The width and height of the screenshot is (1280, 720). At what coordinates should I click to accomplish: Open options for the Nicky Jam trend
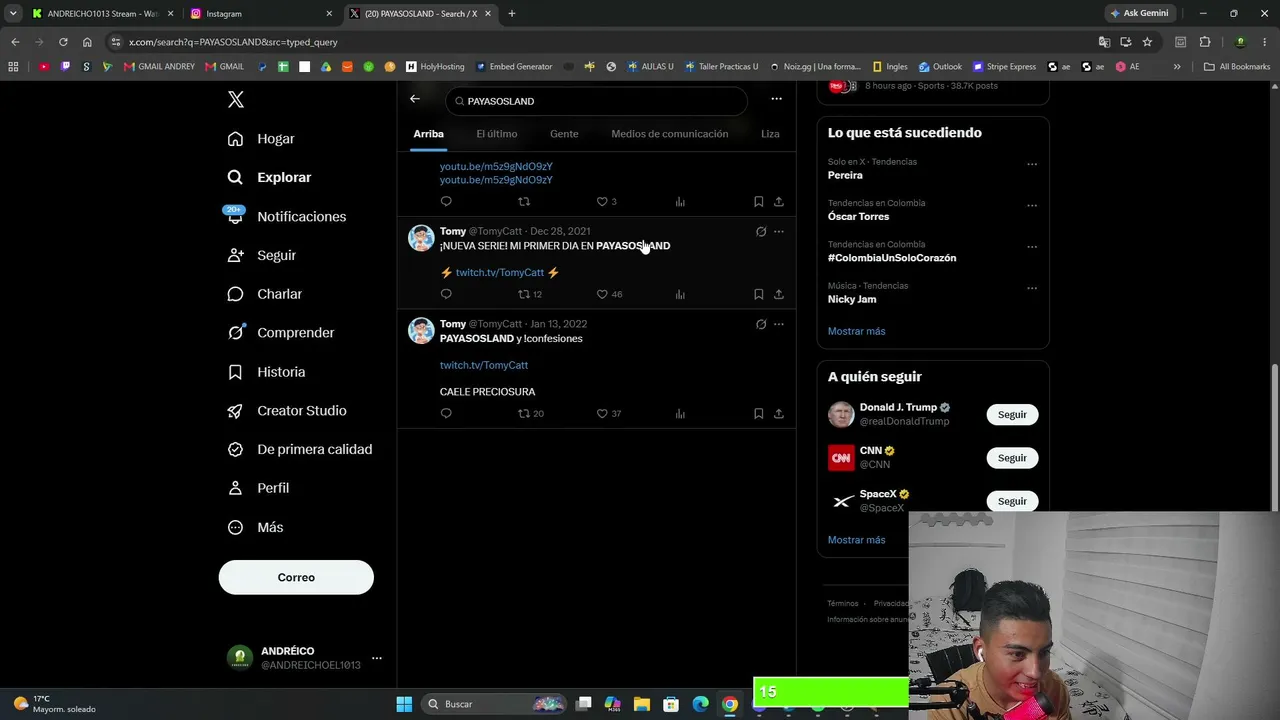[x=1032, y=288]
